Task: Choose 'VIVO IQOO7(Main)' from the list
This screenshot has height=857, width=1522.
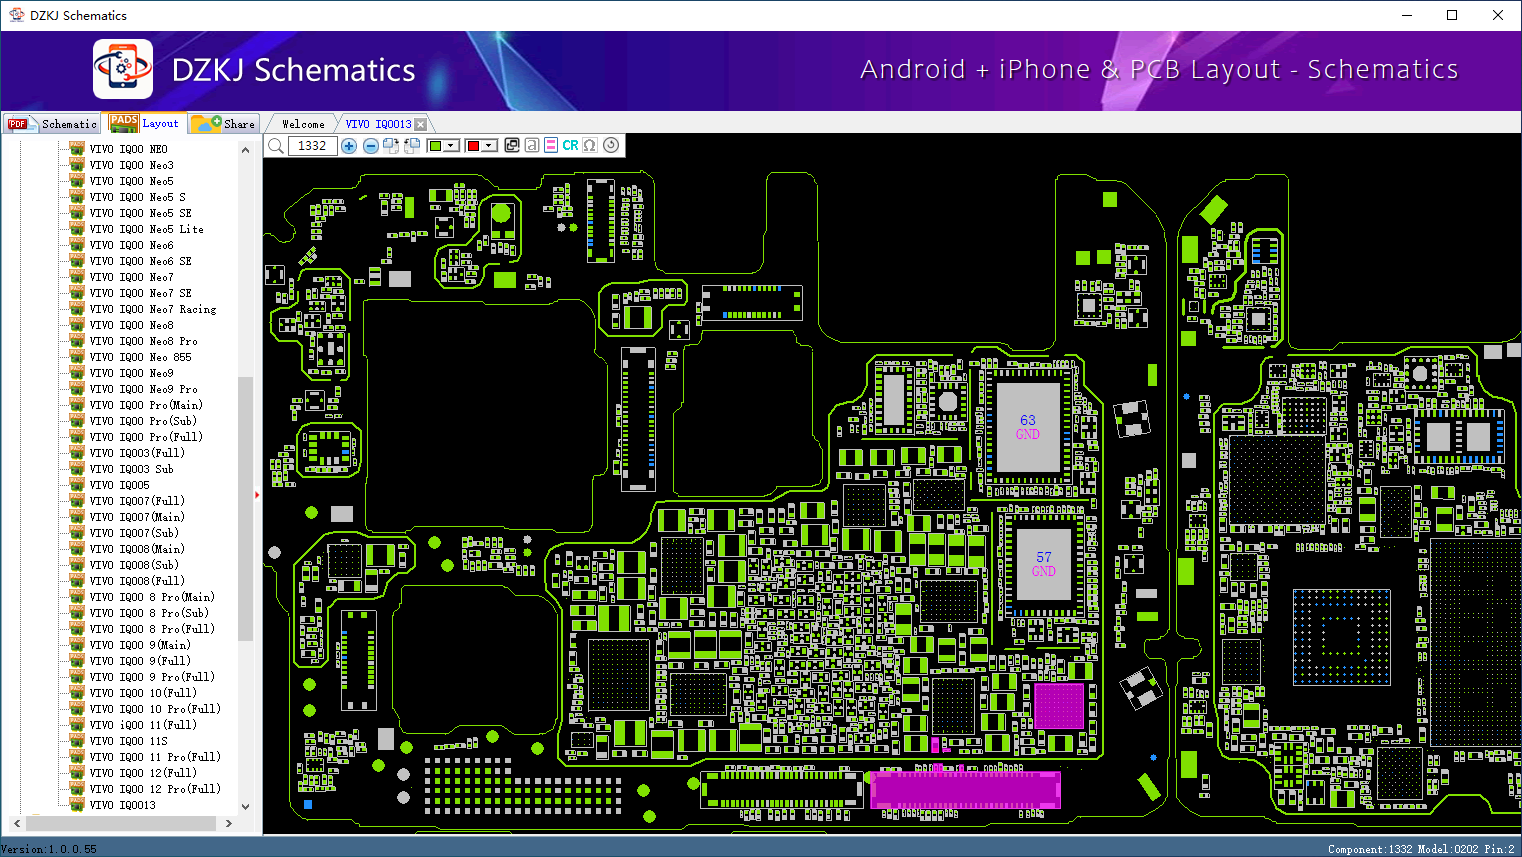Action: 137,517
